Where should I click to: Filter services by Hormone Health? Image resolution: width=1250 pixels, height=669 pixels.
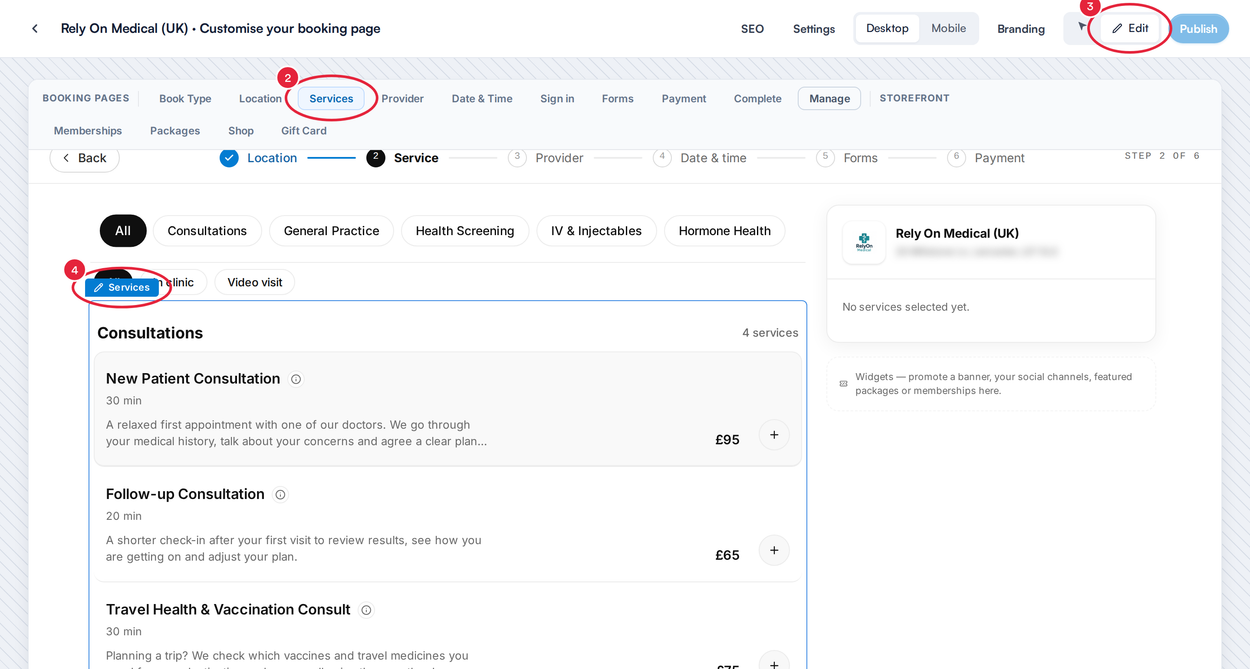pos(725,231)
